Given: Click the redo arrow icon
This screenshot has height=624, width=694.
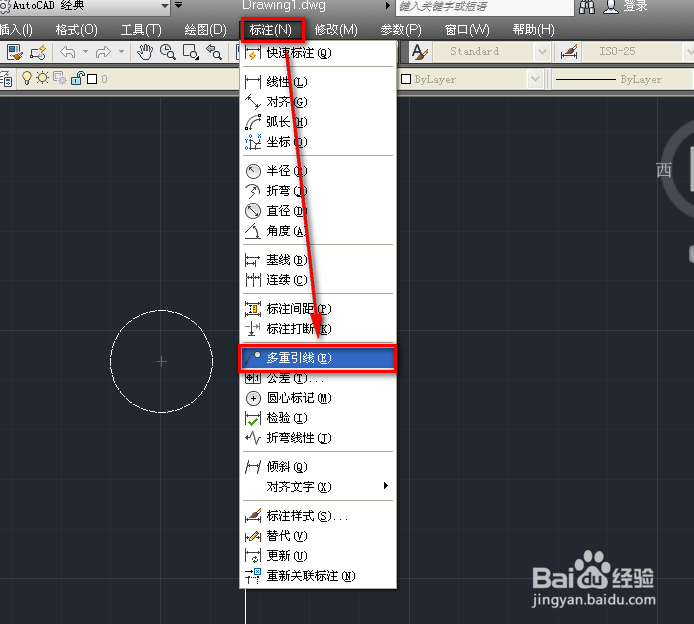Looking at the screenshot, I should tap(103, 52).
